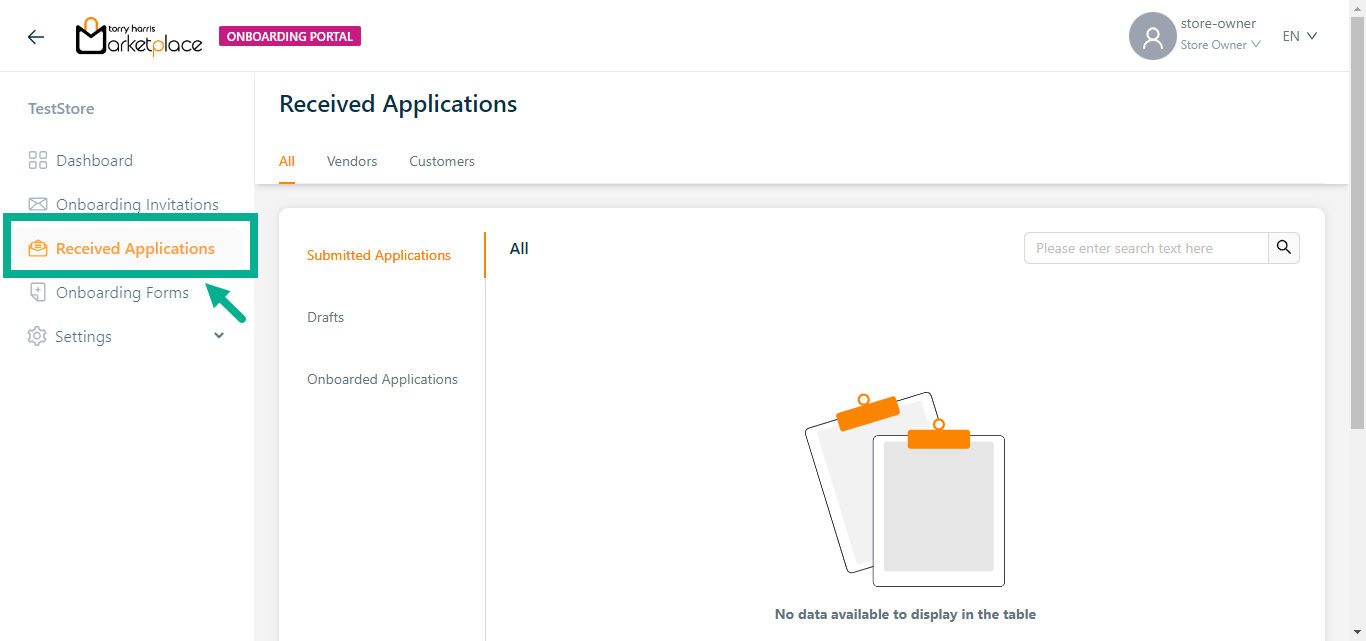The height and width of the screenshot is (641, 1366).
Task: Click the Dashboard grid icon
Action: (38, 161)
